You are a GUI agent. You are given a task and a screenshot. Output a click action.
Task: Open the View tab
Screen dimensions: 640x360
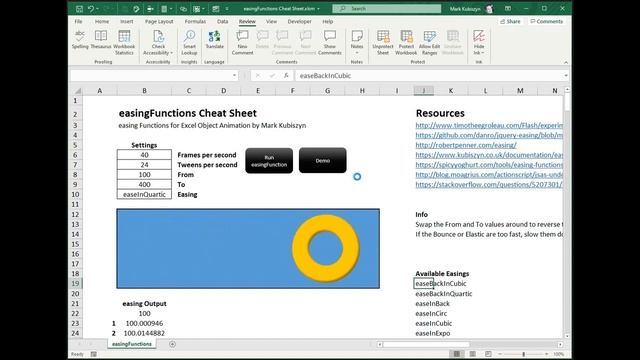271,21
